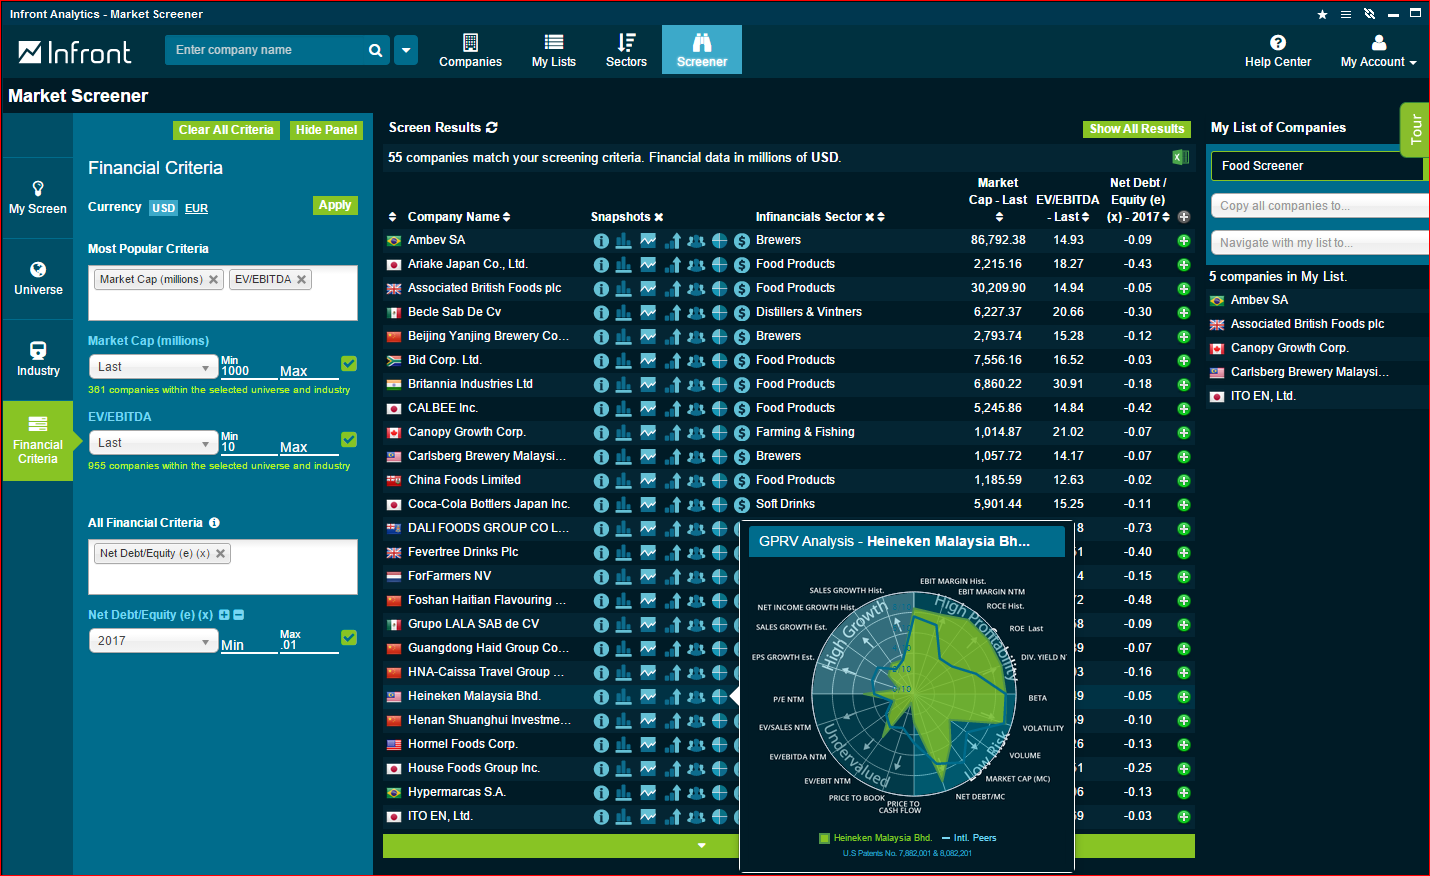
Task: Open peers snapshot for Beijing Yanjing Brewery
Action: (696, 336)
